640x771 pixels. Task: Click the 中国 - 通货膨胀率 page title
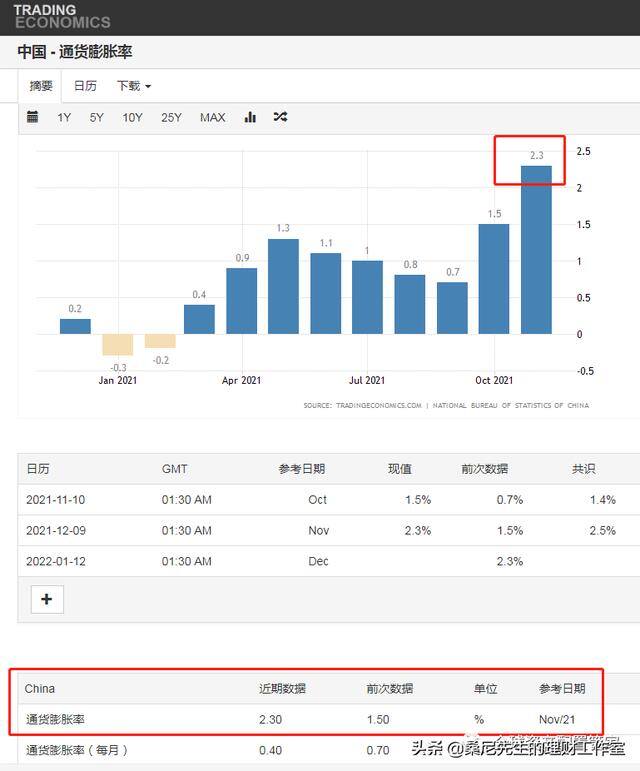coord(75,52)
